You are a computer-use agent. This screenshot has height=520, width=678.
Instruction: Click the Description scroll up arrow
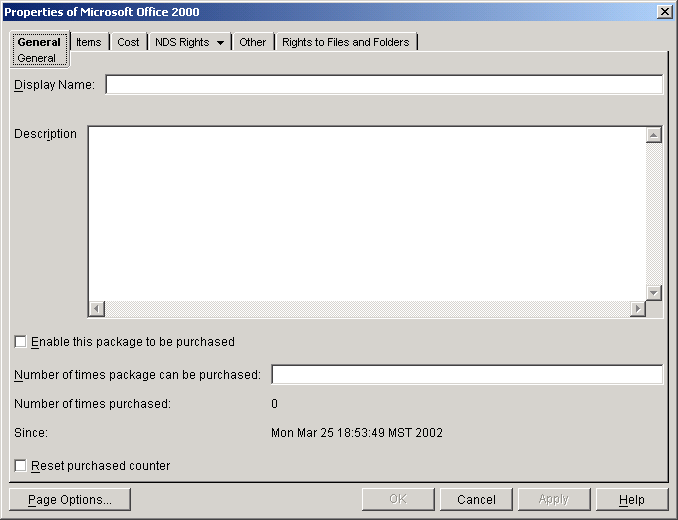[654, 135]
